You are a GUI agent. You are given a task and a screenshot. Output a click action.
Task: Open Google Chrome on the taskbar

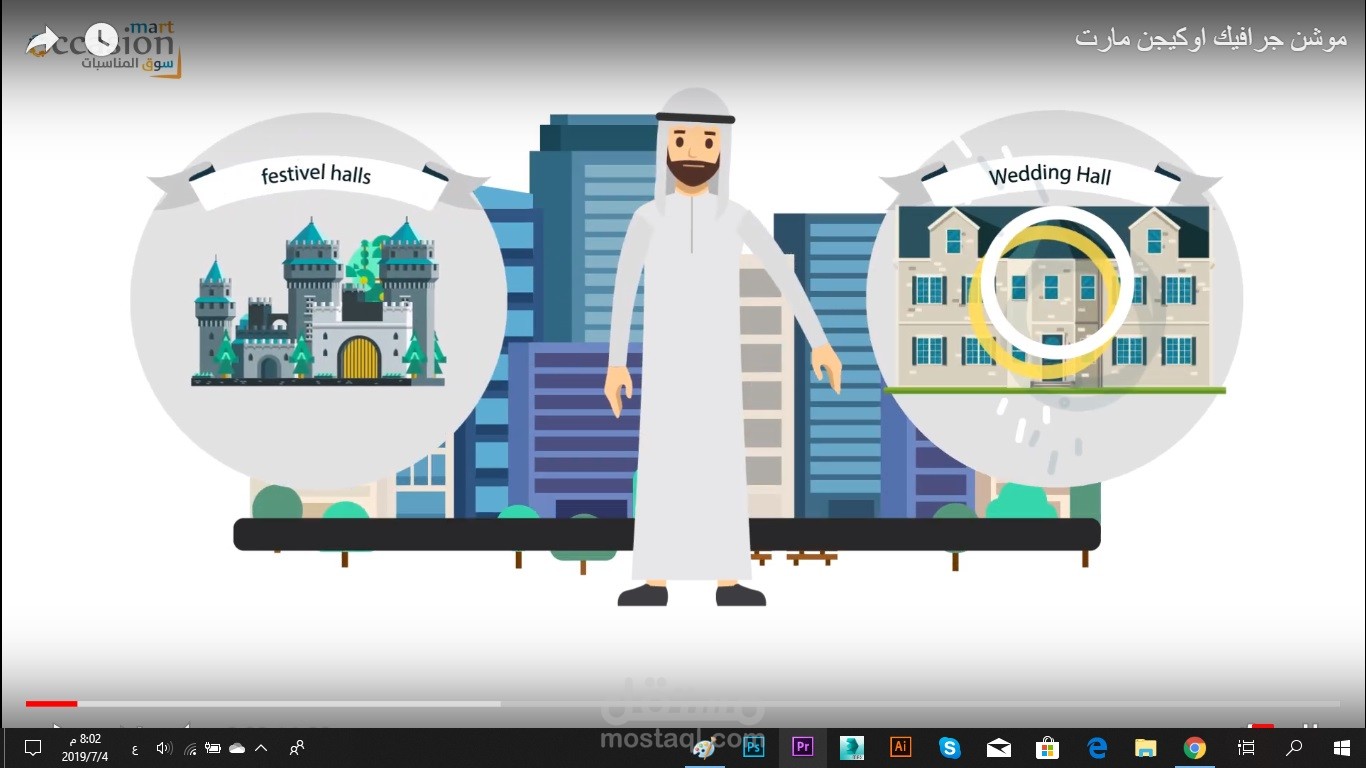coord(1195,747)
